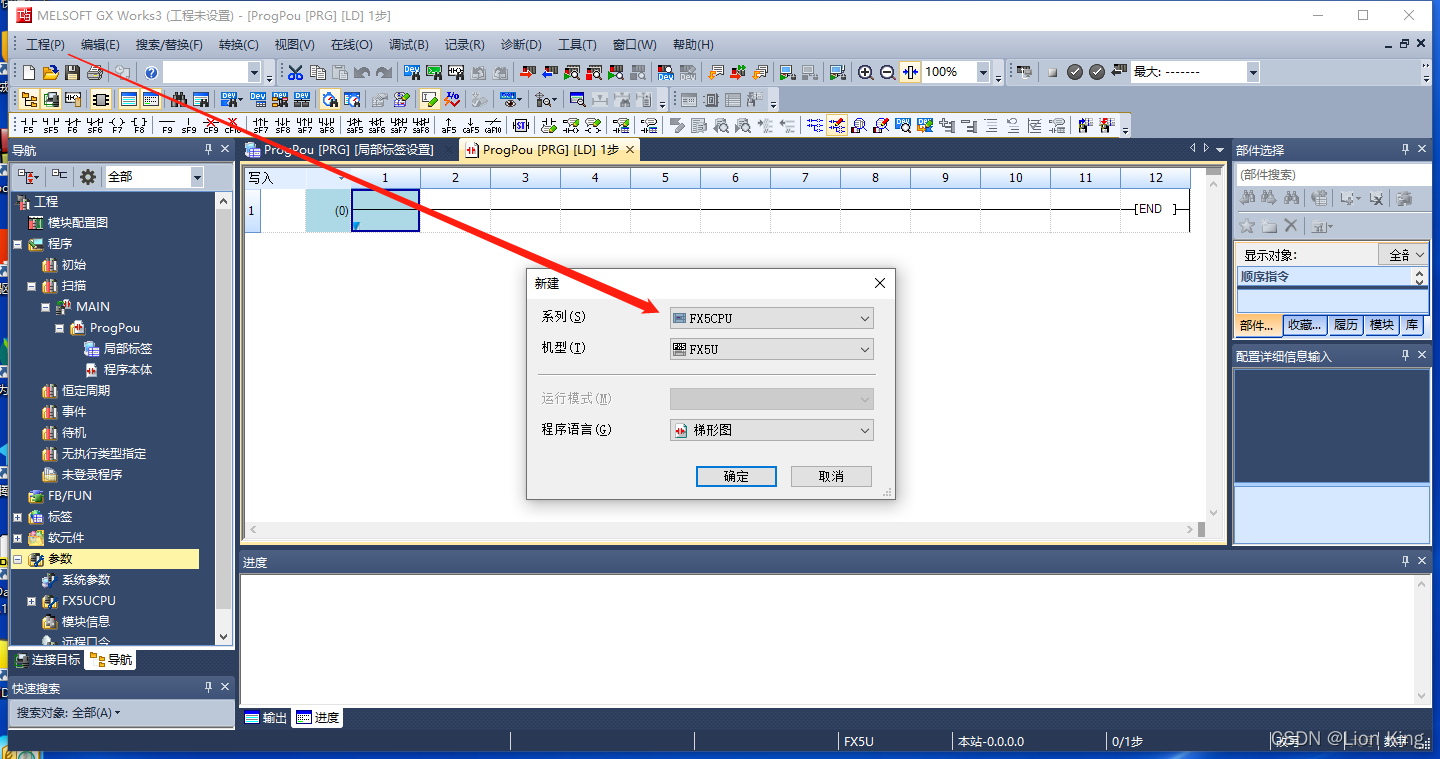Close the 新建 dialog
This screenshot has height=759, width=1440.
pyautogui.click(x=880, y=283)
